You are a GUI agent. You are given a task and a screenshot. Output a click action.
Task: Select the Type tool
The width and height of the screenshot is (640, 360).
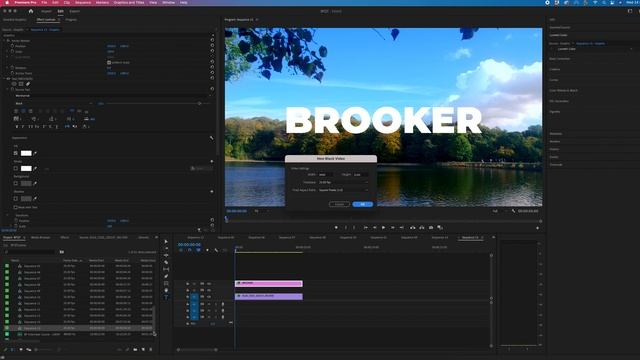click(x=166, y=297)
